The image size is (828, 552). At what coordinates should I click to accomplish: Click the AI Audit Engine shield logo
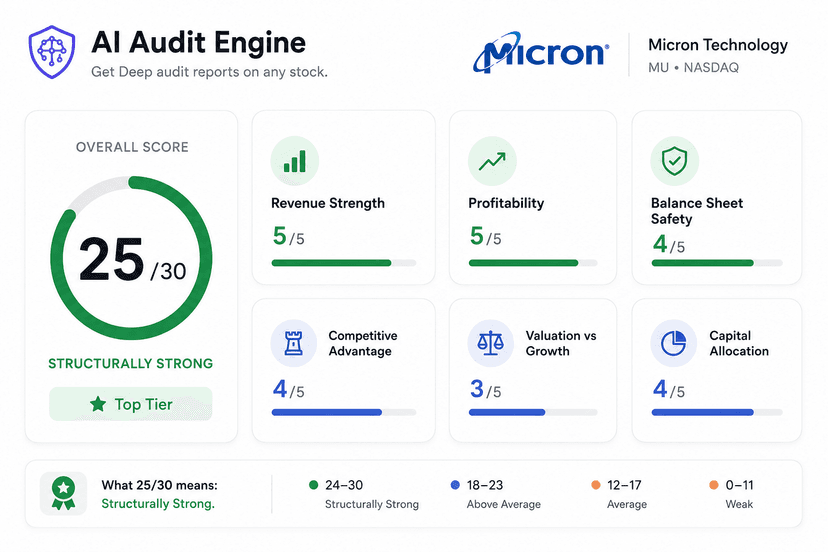(x=52, y=52)
